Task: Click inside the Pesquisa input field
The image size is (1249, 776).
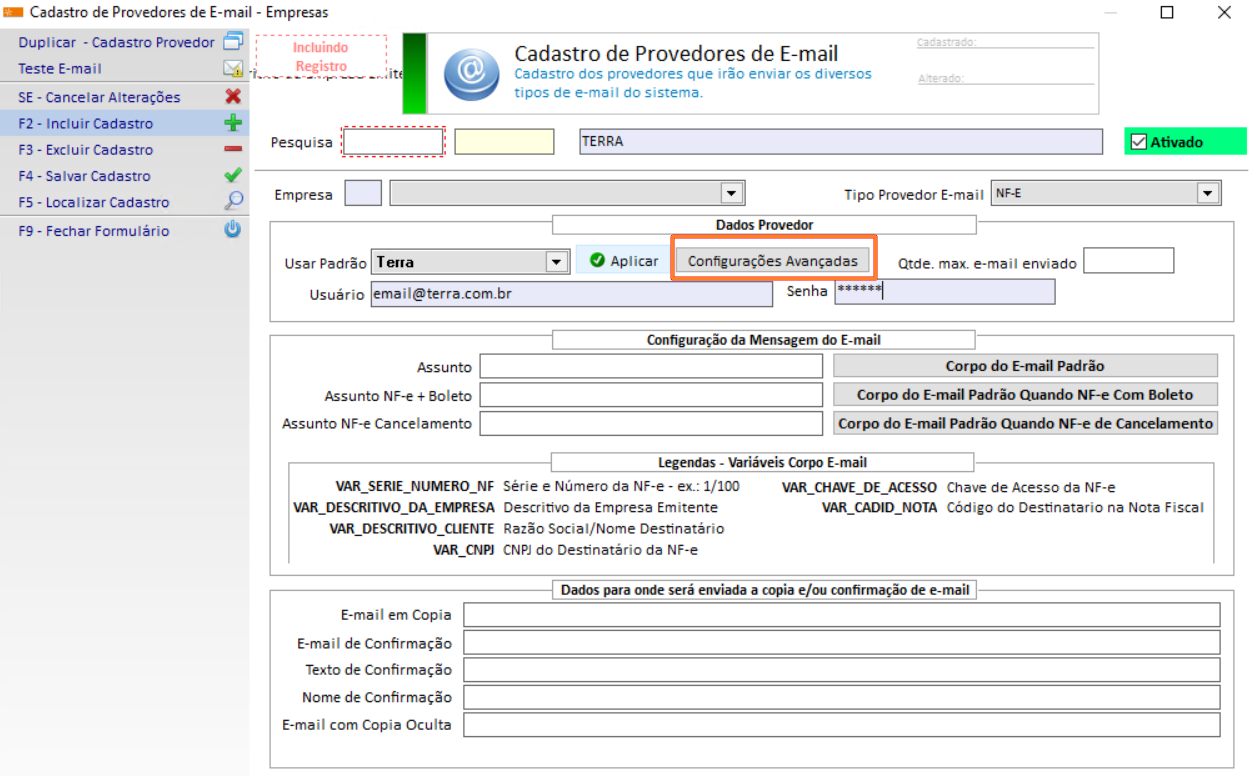Action: (x=393, y=141)
